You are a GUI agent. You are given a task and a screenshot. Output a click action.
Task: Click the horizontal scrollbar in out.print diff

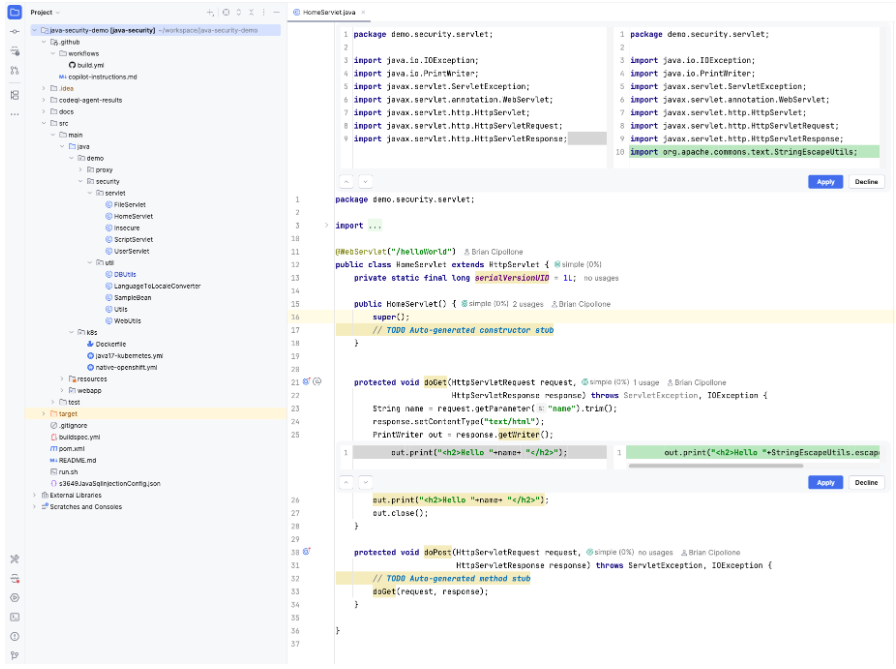(x=715, y=466)
